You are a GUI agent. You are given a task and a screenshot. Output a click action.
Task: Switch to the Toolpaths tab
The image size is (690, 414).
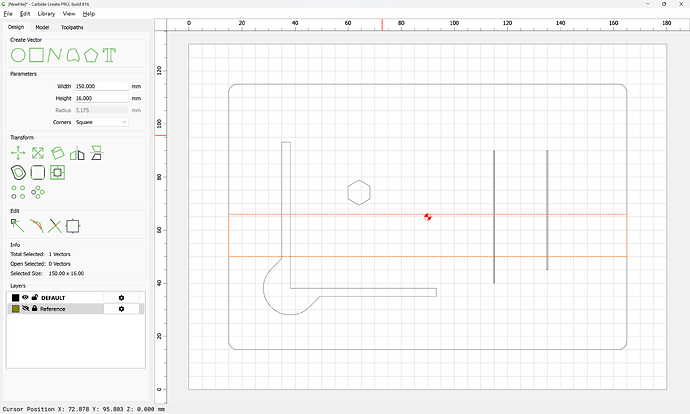point(72,27)
